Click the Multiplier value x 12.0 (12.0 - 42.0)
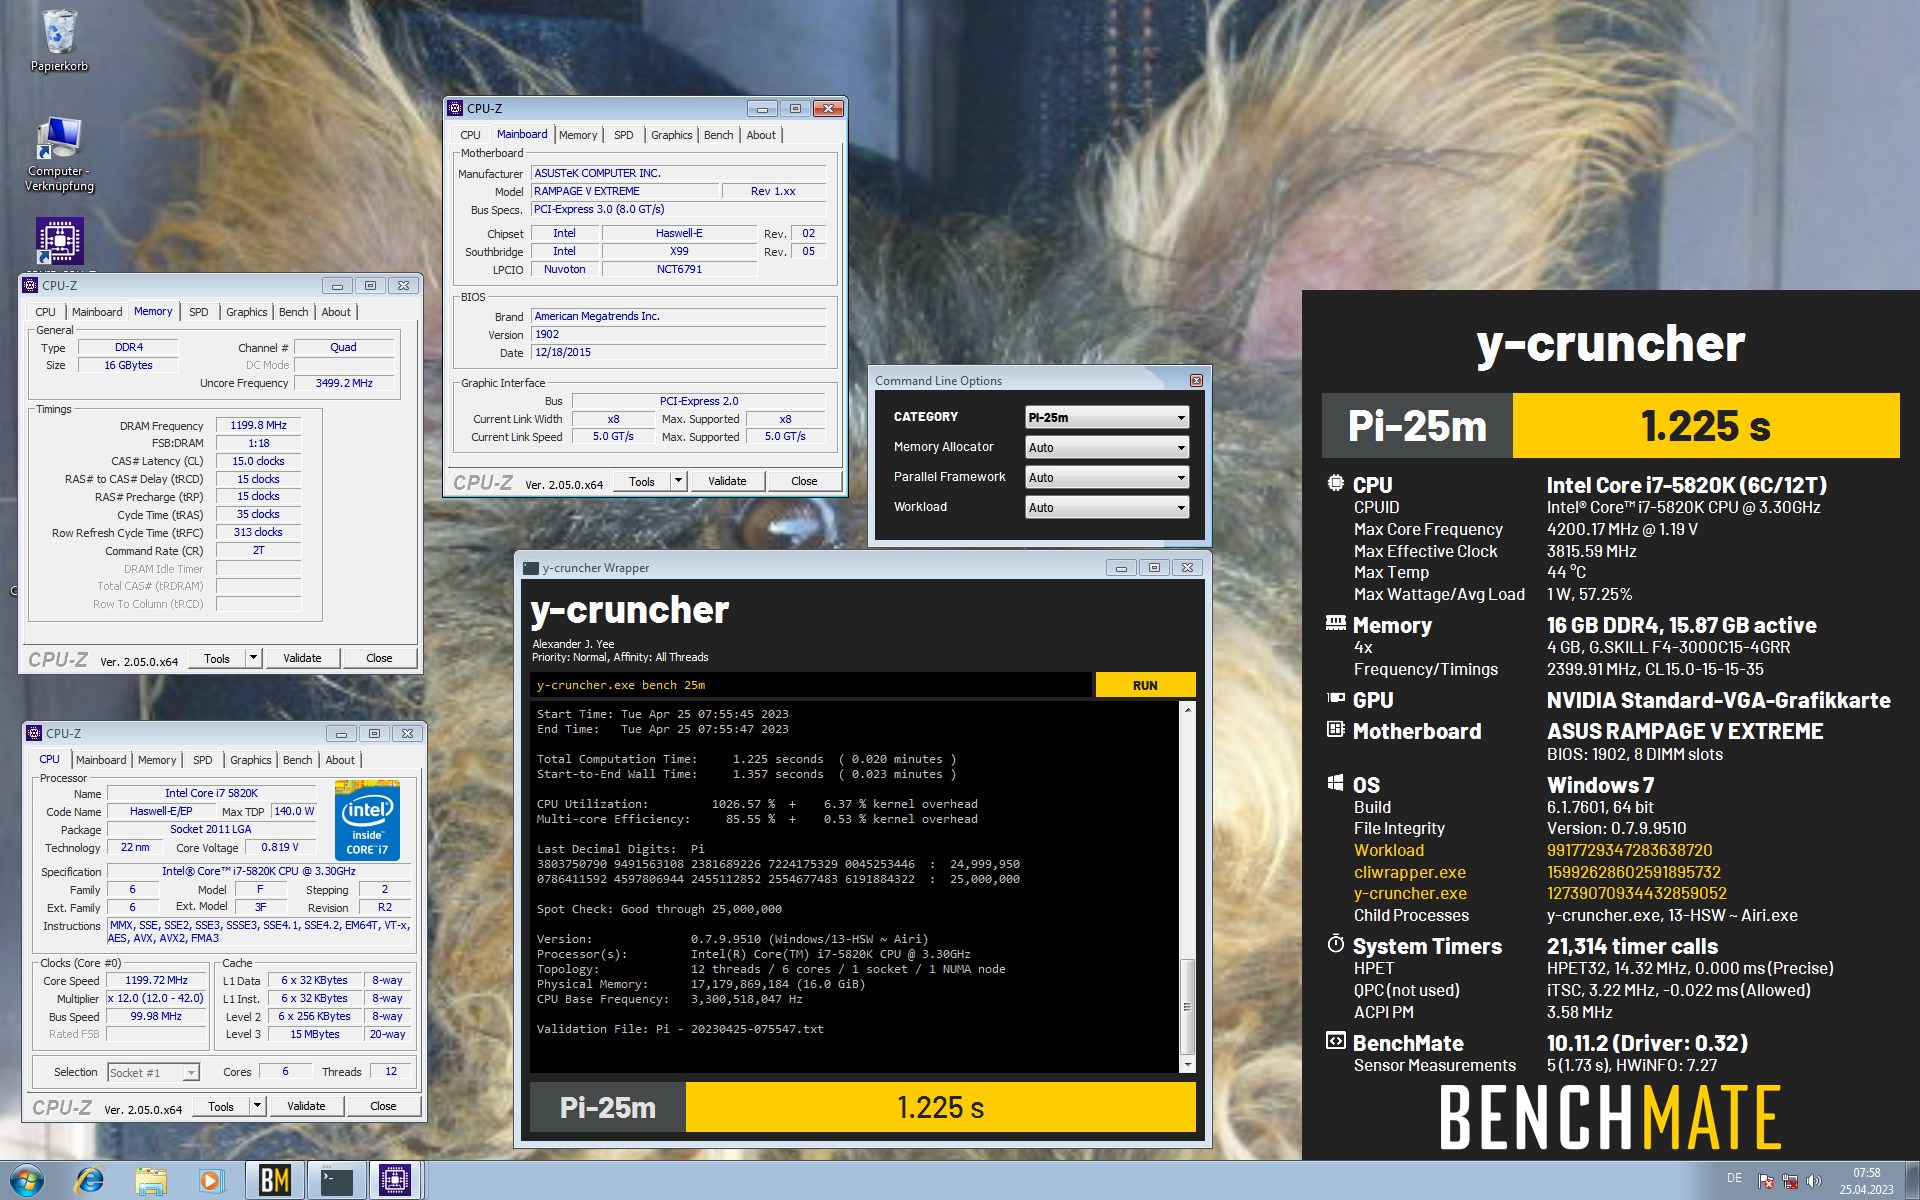Screen dimensions: 1920x1200 [156, 998]
